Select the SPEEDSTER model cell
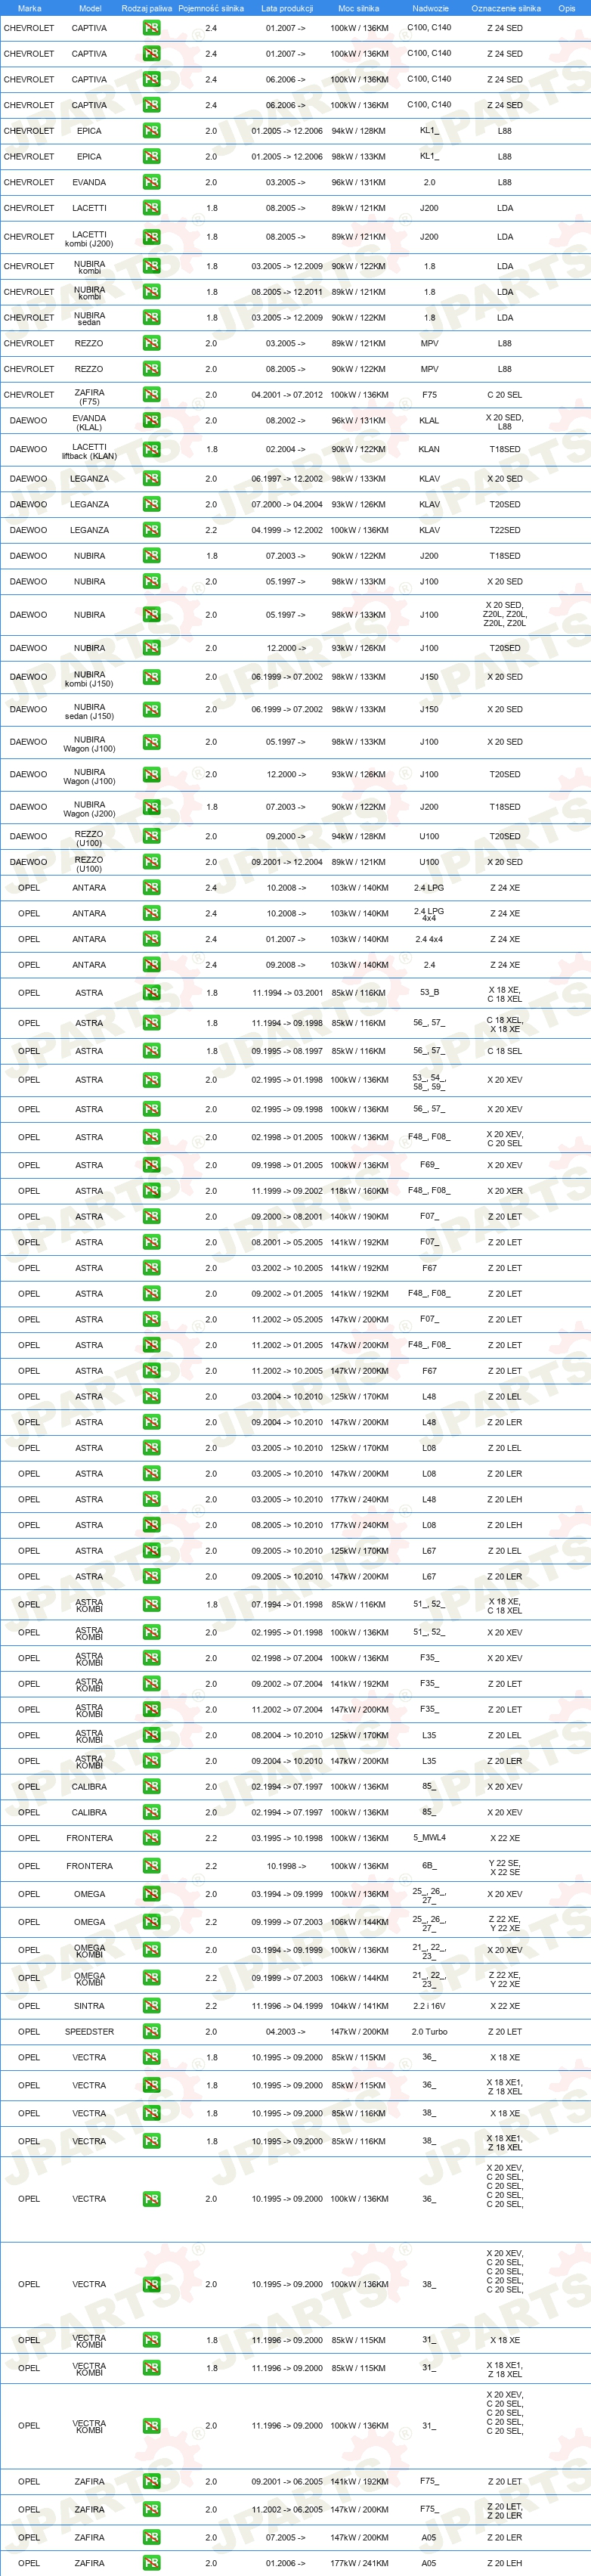The image size is (591, 2576). pos(89,2032)
